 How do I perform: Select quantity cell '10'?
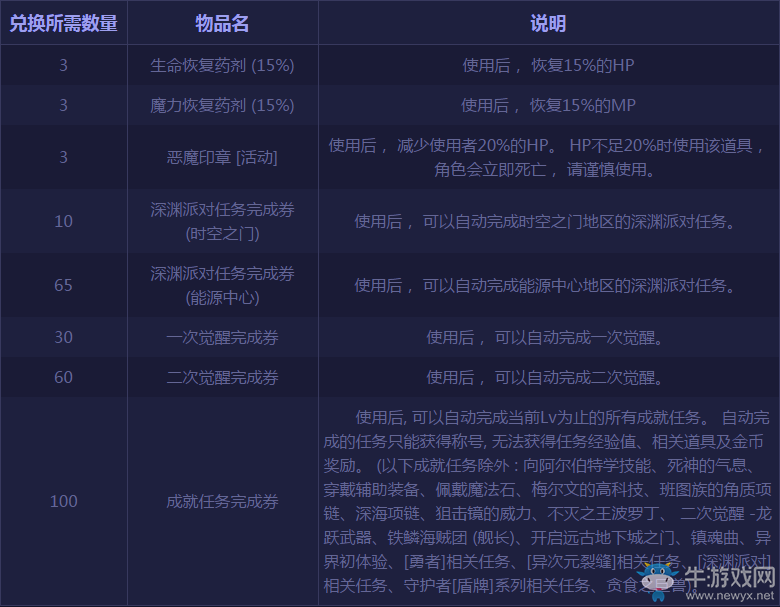click(x=64, y=221)
